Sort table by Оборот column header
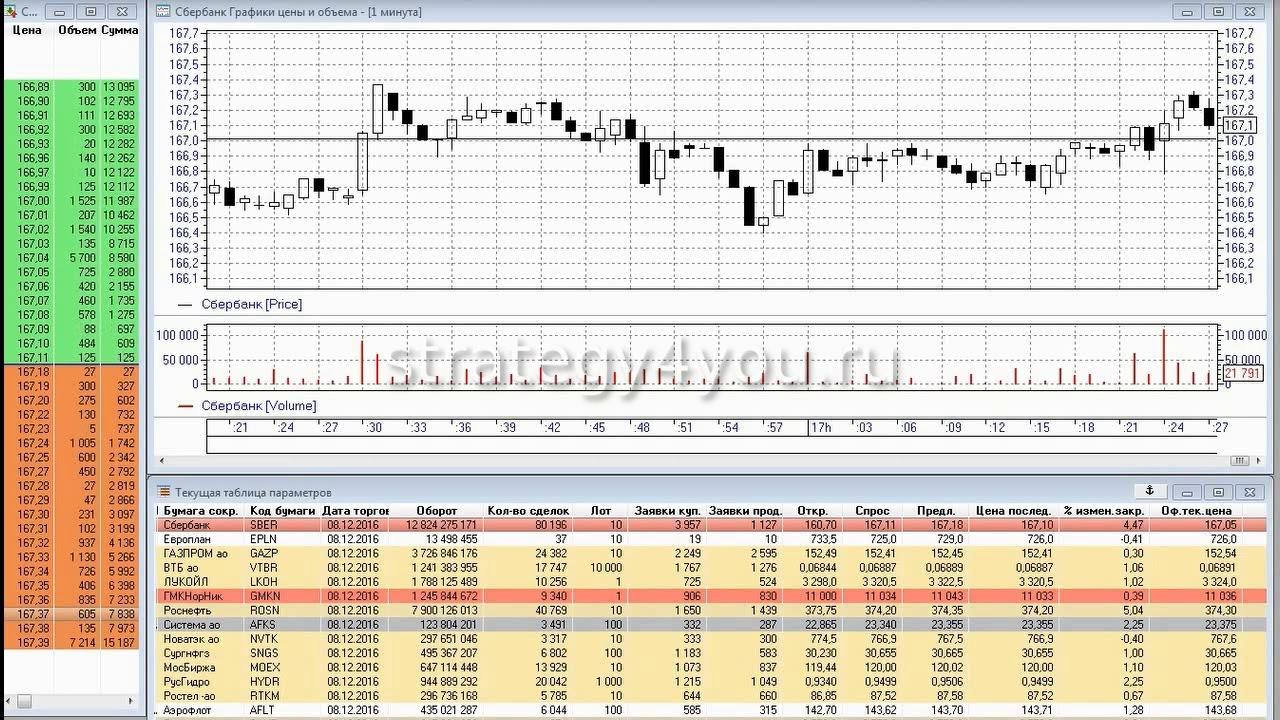The image size is (1280, 720). (436, 510)
